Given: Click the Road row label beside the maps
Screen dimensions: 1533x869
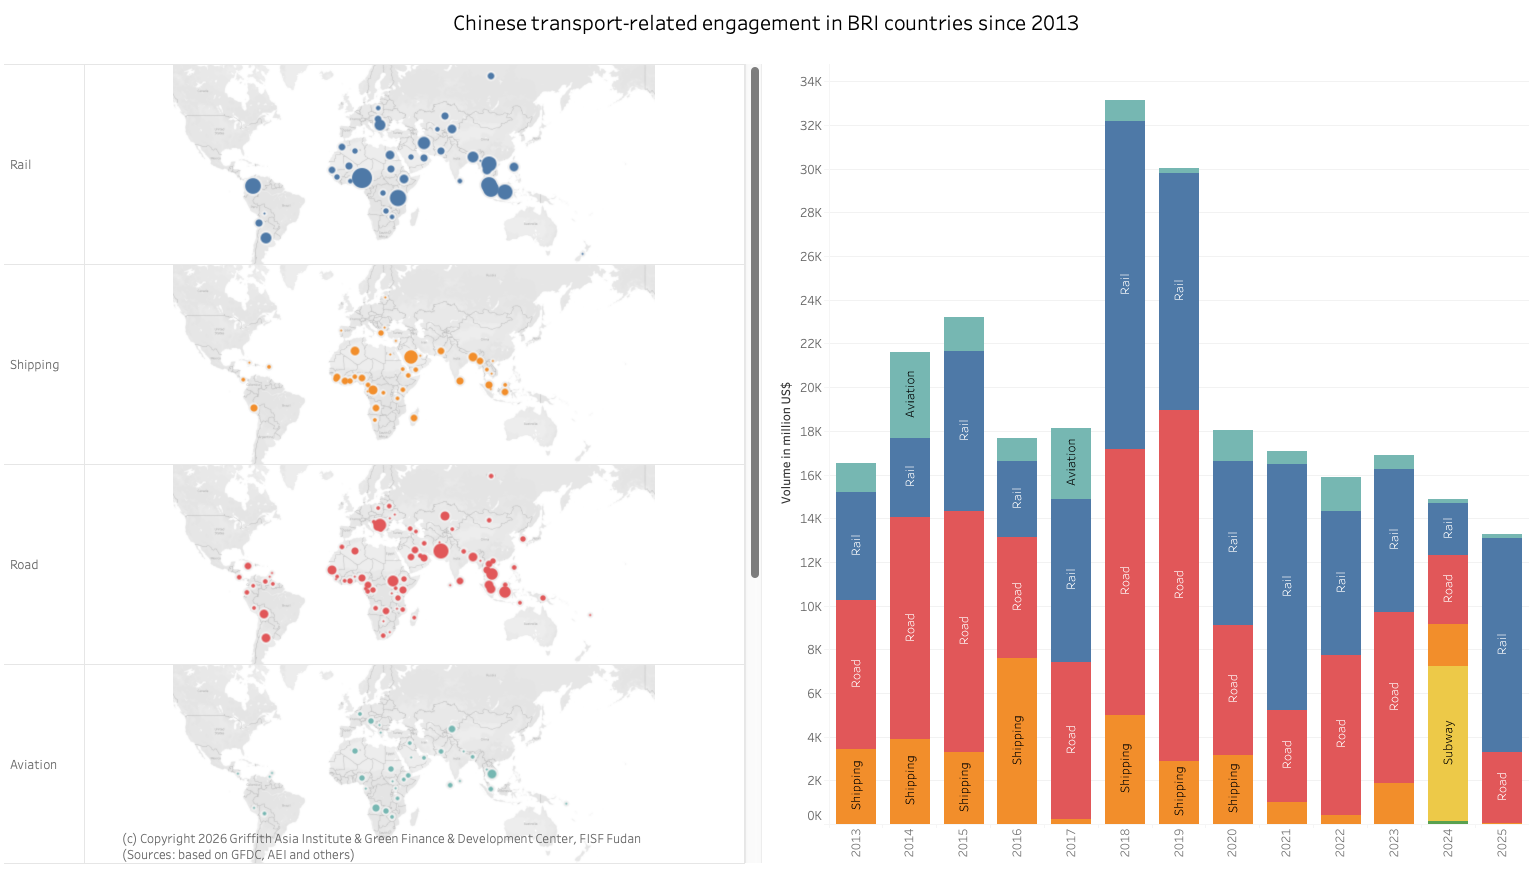Looking at the screenshot, I should tap(24, 565).
